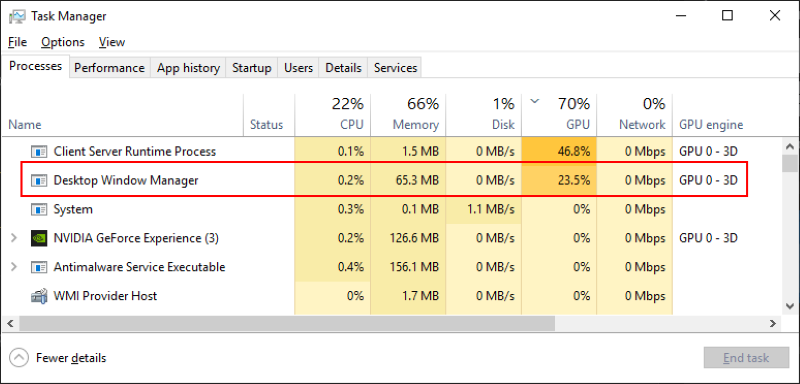Viewport: 800px width, 384px height.
Task: Switch to the Performance tab
Action: 109,68
